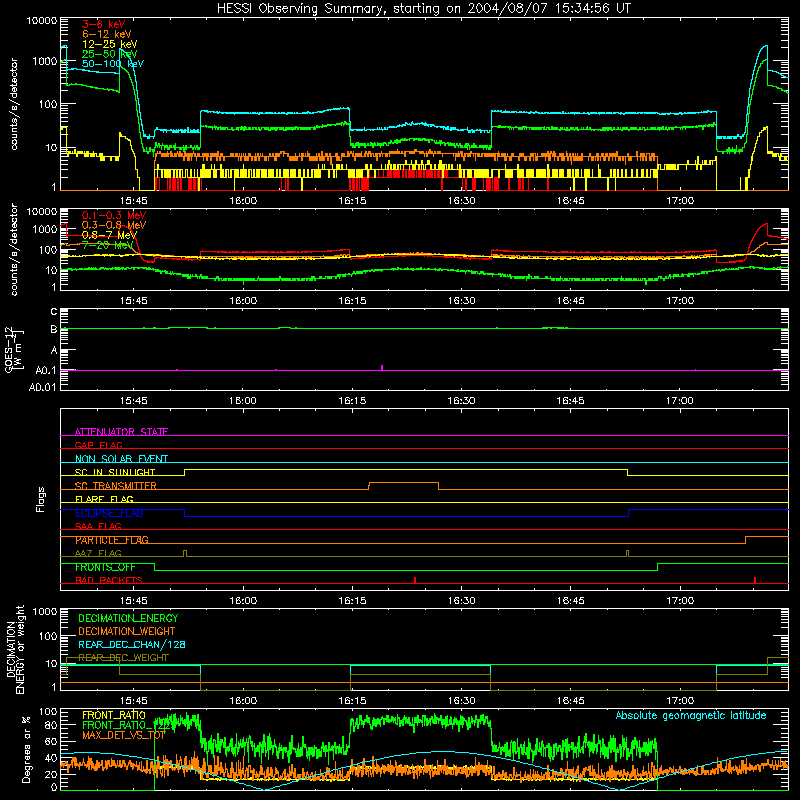
Task: Select the DECIMATION ENERGY or weight axis title
Action: point(16,649)
